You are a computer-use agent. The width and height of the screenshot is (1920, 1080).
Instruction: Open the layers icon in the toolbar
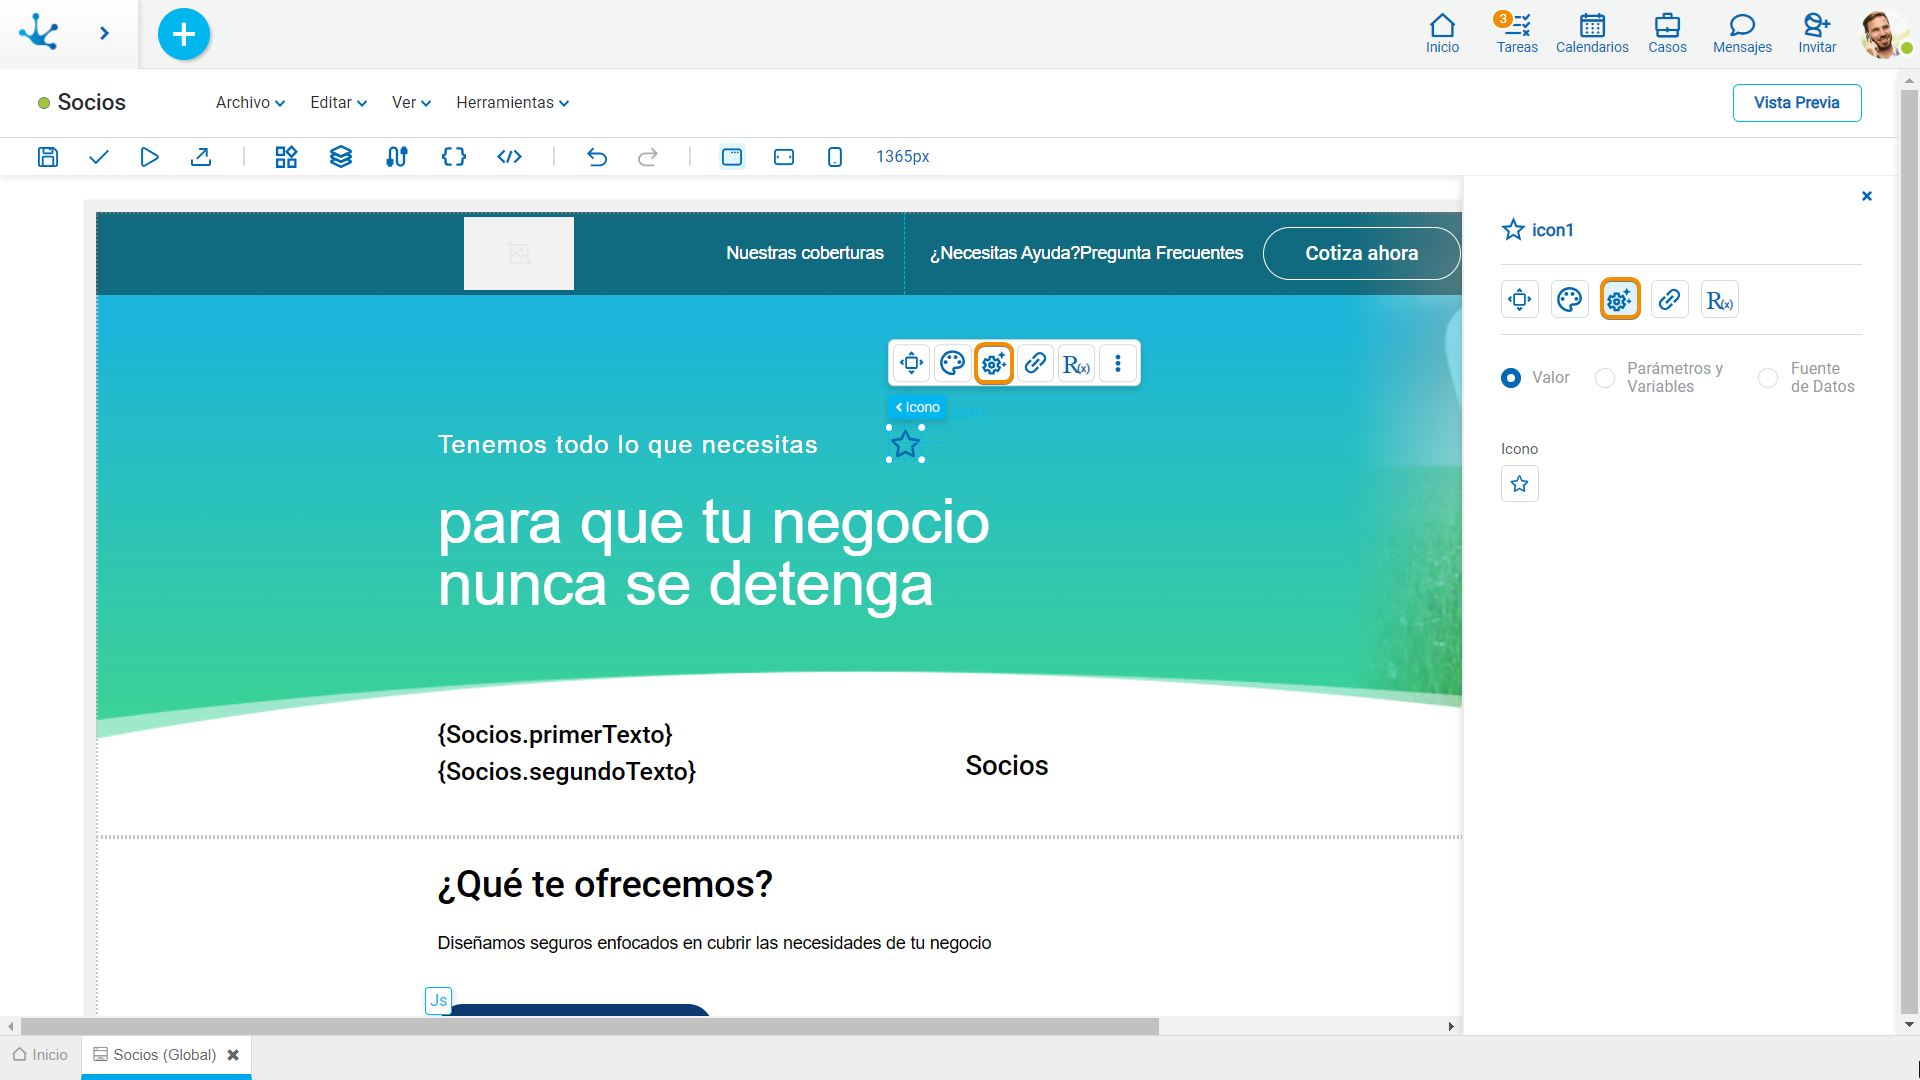click(341, 157)
